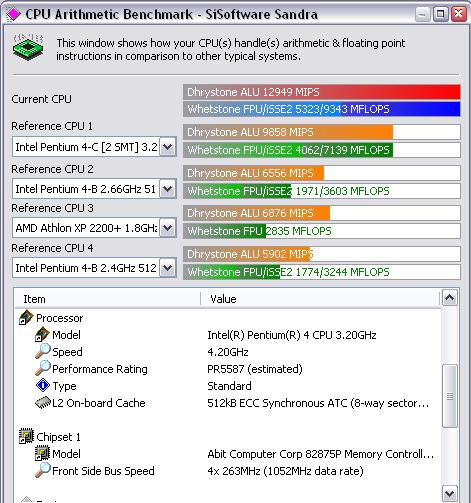Click the Item column header
Image resolution: width=471 pixels, height=503 pixels.
[x=107, y=299]
